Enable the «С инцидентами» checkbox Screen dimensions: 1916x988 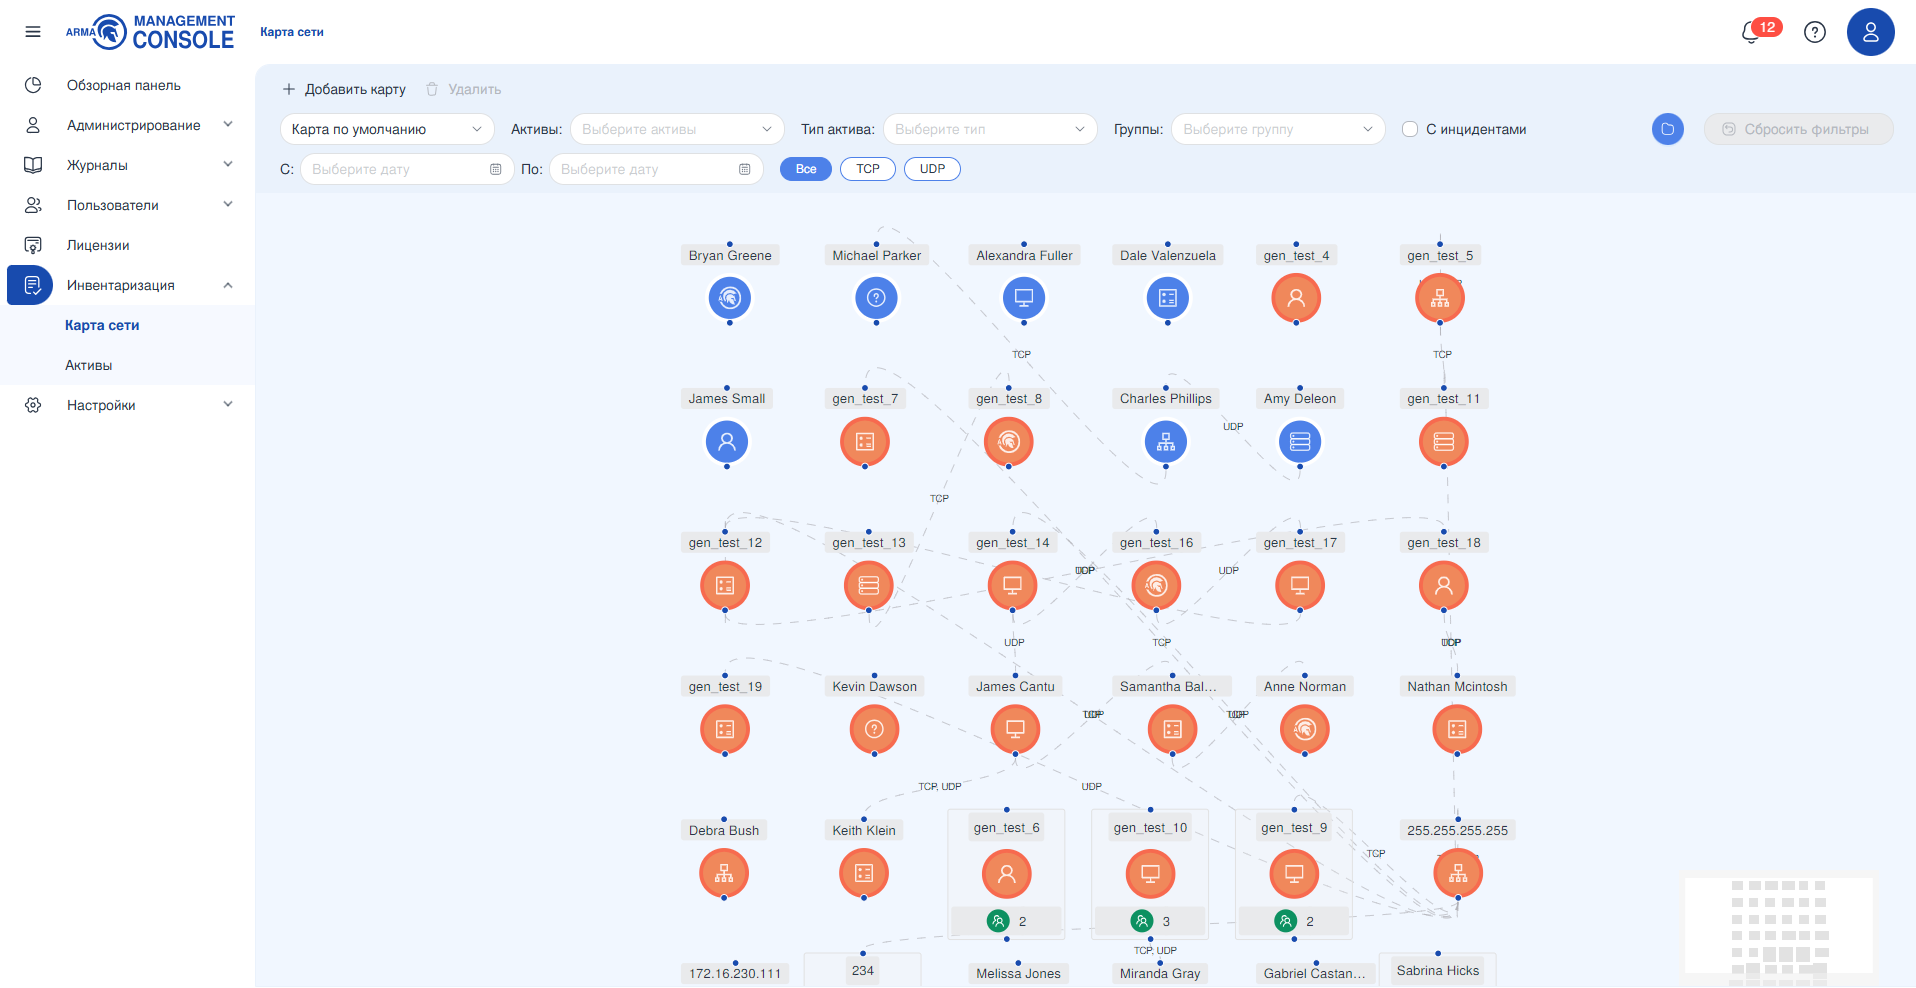point(1410,129)
